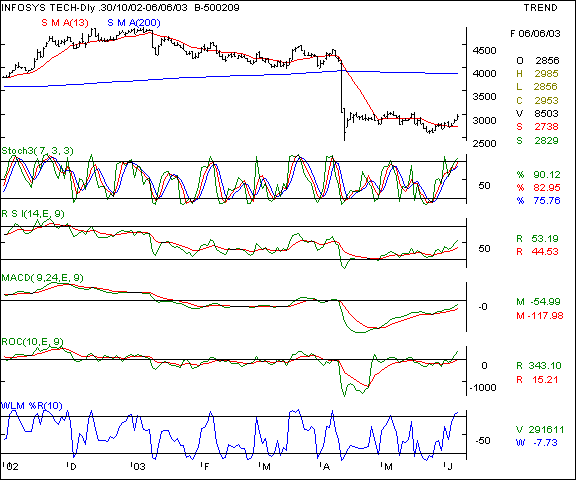Select the red SMA(13) legend label
This screenshot has width=576, height=480.
pos(65,23)
